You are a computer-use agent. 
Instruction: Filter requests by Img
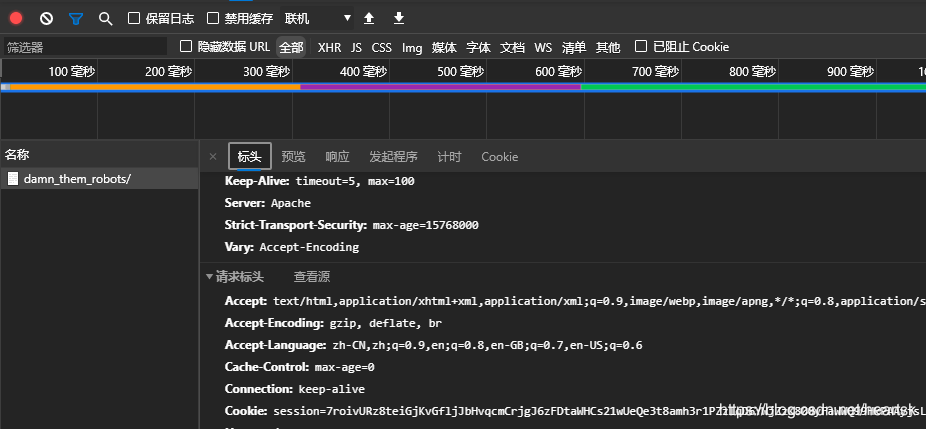[x=412, y=47]
